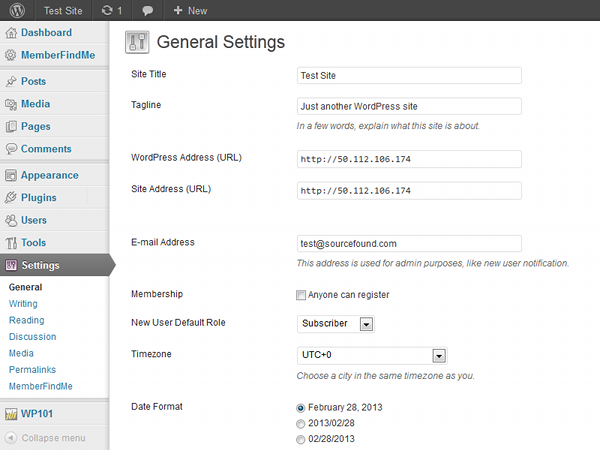Screen dimensions: 600x450
Task: Click the E-mail Address input field
Action: click(x=409, y=243)
